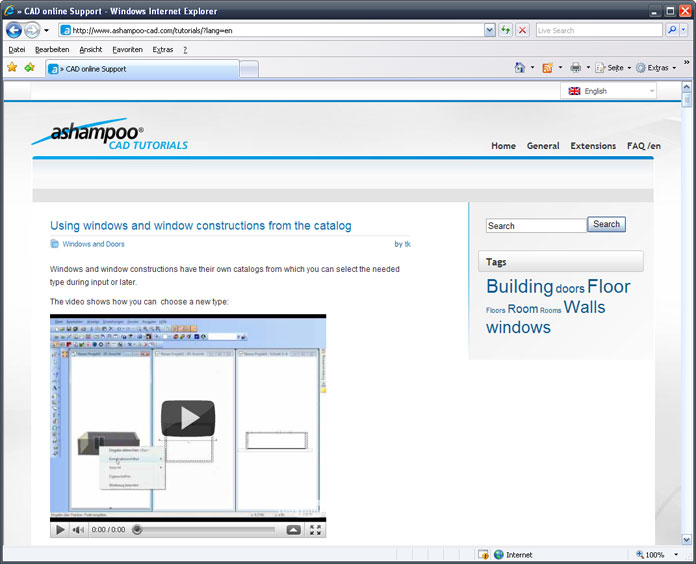The image size is (696, 564).
Task: Click the Refresh page icon
Action: point(506,30)
